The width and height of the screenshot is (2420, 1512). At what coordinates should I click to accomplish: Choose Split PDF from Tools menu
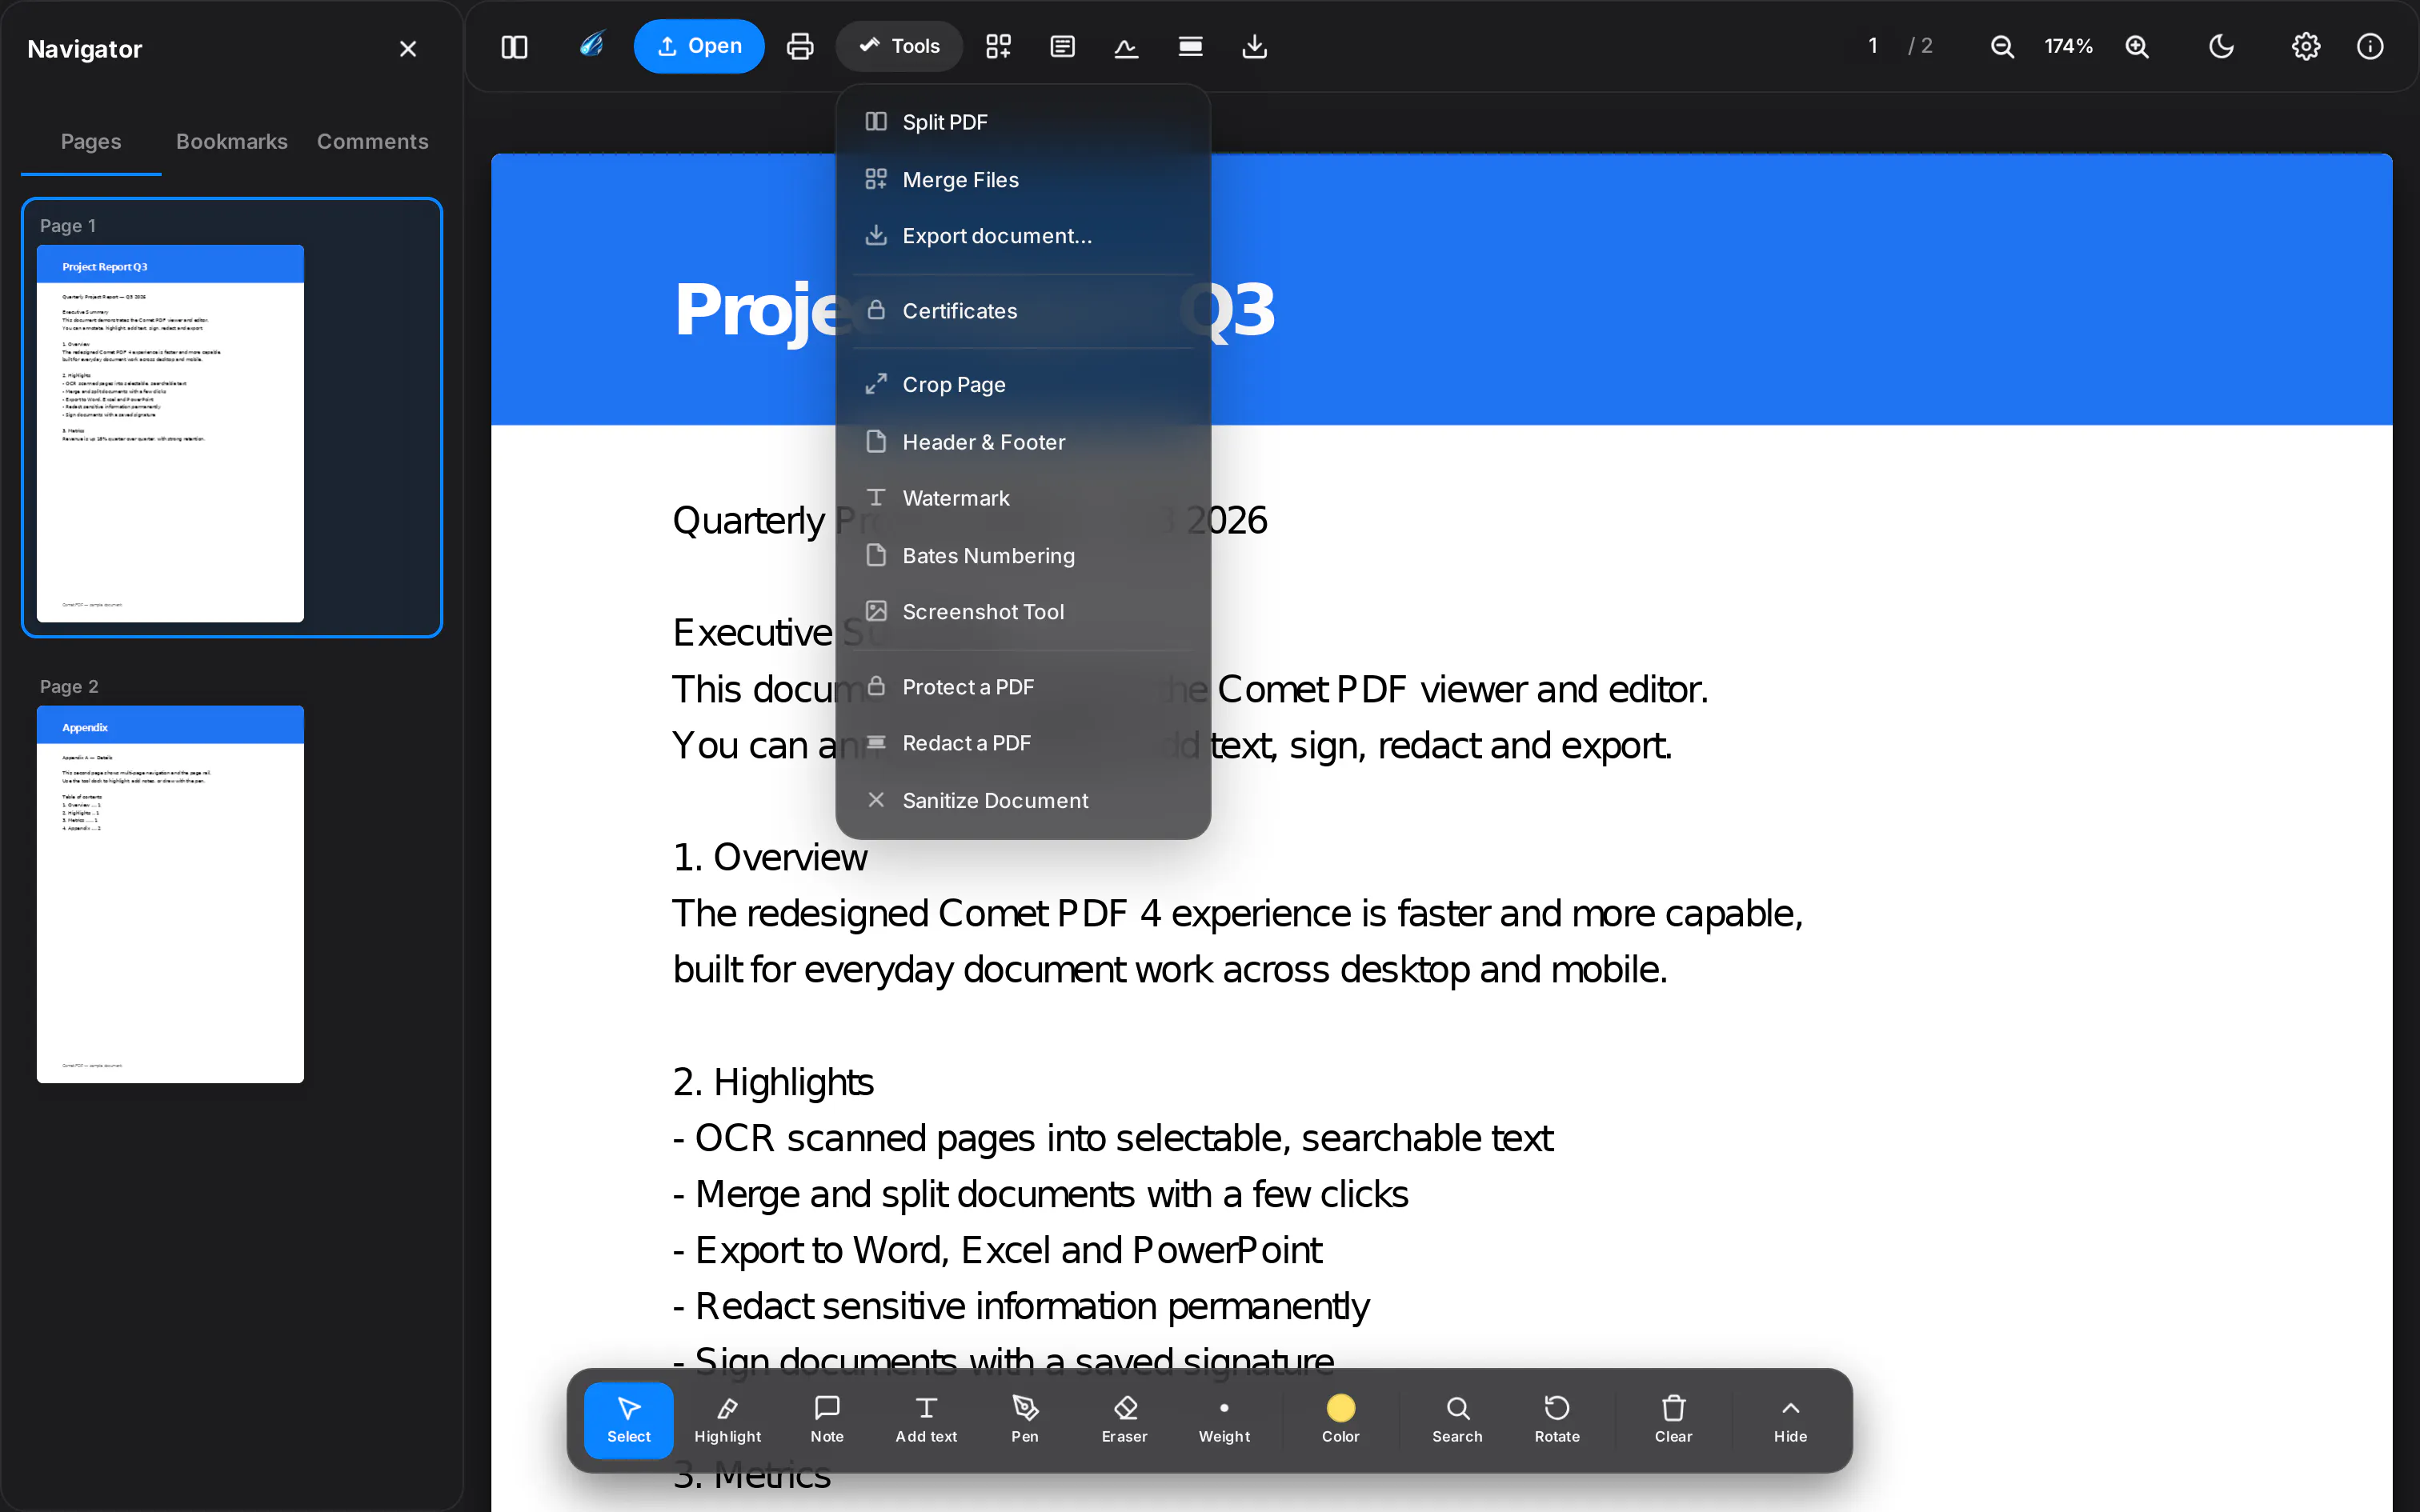[x=1023, y=122]
